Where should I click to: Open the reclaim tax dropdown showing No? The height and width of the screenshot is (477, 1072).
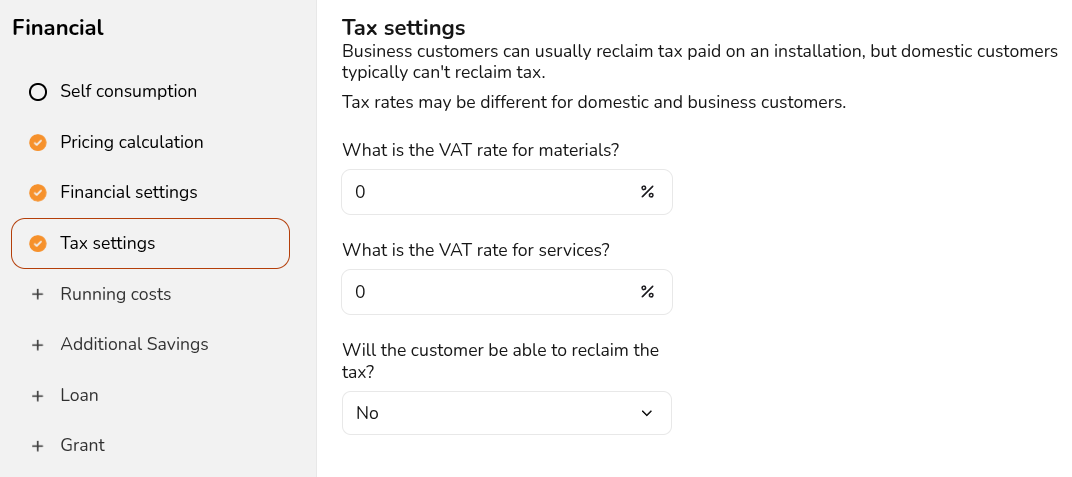coord(507,413)
